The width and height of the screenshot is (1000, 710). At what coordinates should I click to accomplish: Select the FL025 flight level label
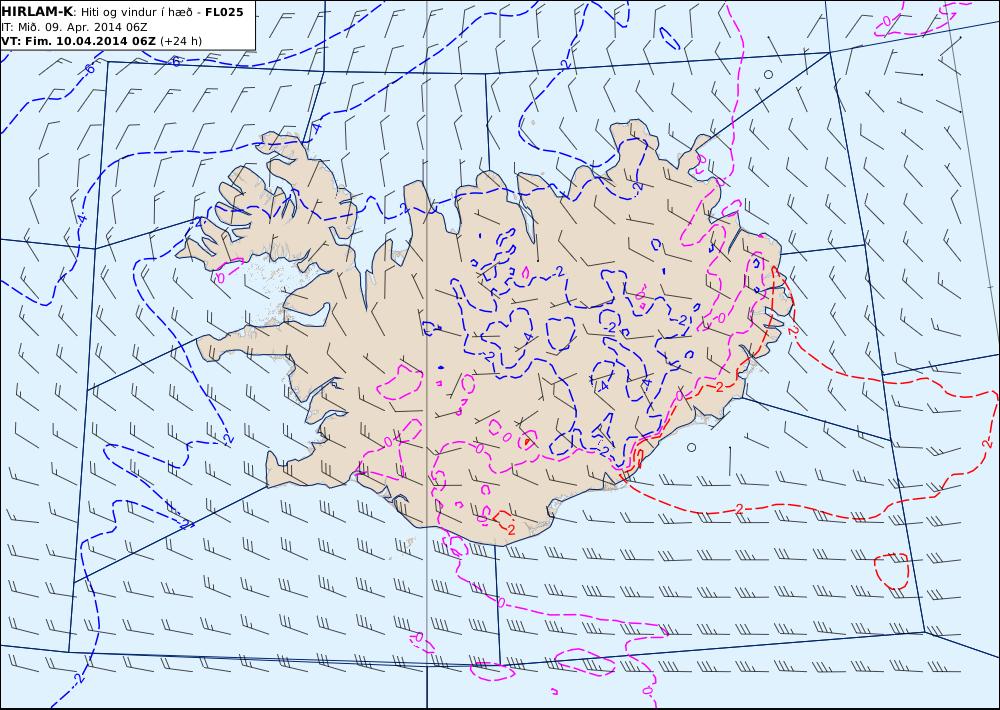point(224,12)
